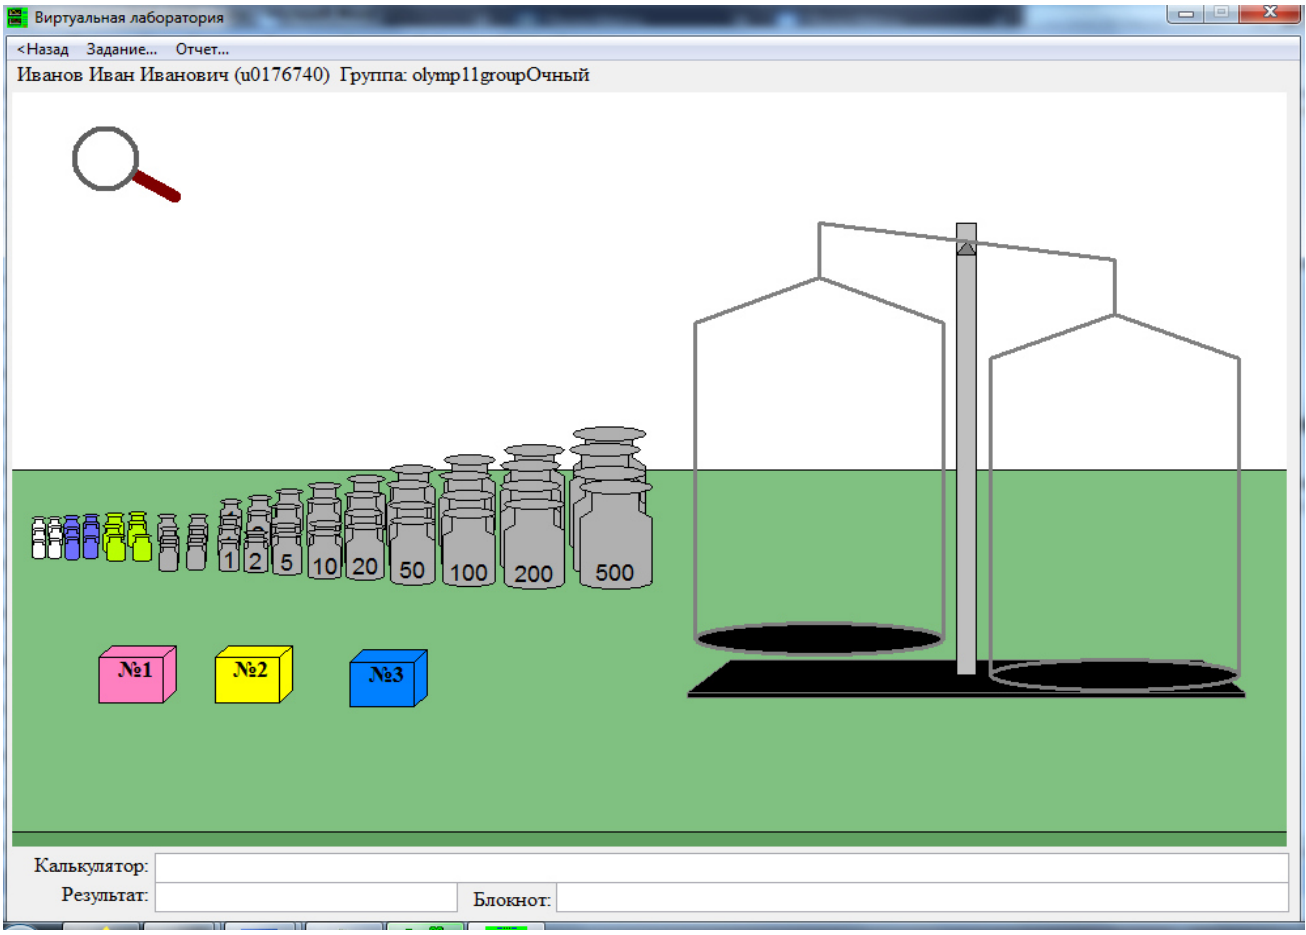Grab the 10 gram weight
Image resolution: width=1306 pixels, height=935 pixels.
[x=325, y=555]
